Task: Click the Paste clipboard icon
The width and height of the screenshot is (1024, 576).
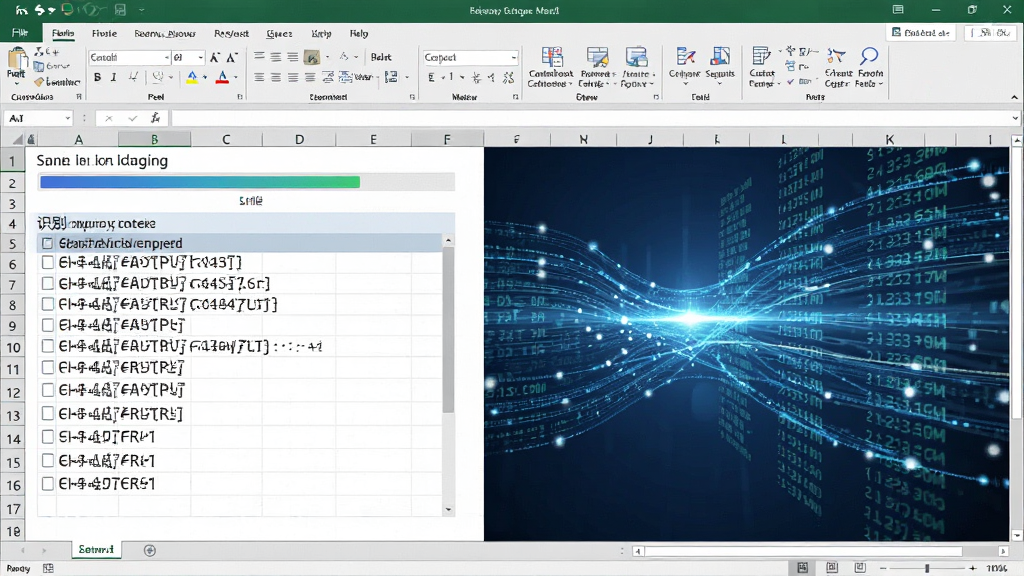Action: (x=16, y=60)
